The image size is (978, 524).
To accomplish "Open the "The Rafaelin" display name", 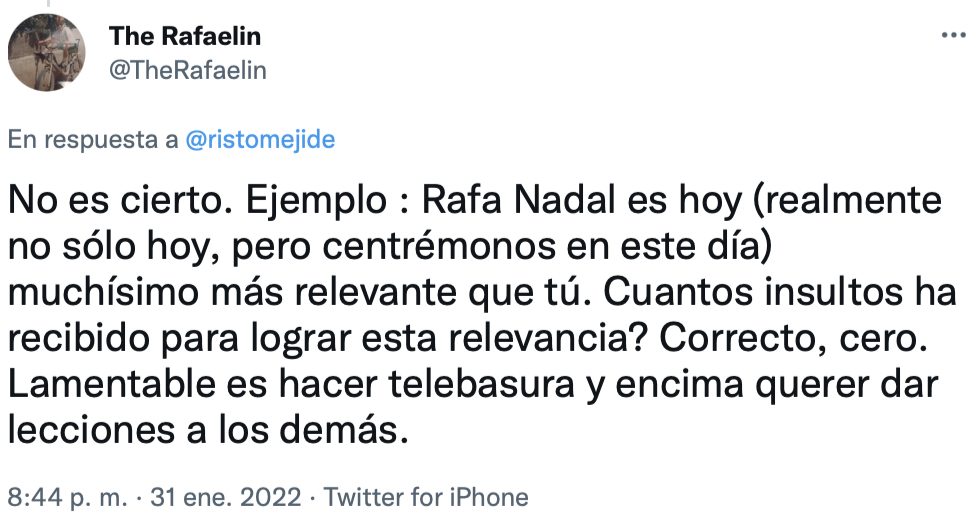I will 185,37.
